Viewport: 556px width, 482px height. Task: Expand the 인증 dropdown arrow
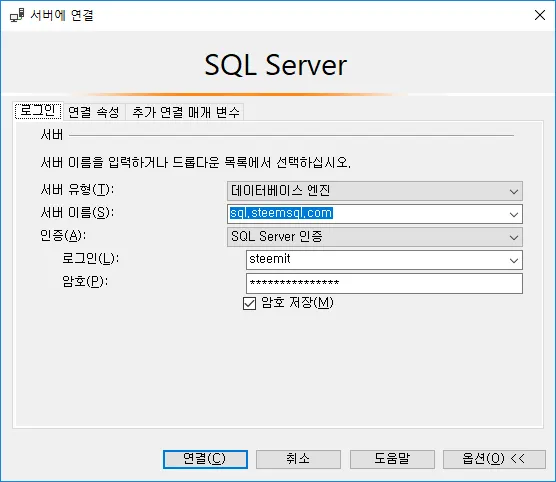[514, 237]
